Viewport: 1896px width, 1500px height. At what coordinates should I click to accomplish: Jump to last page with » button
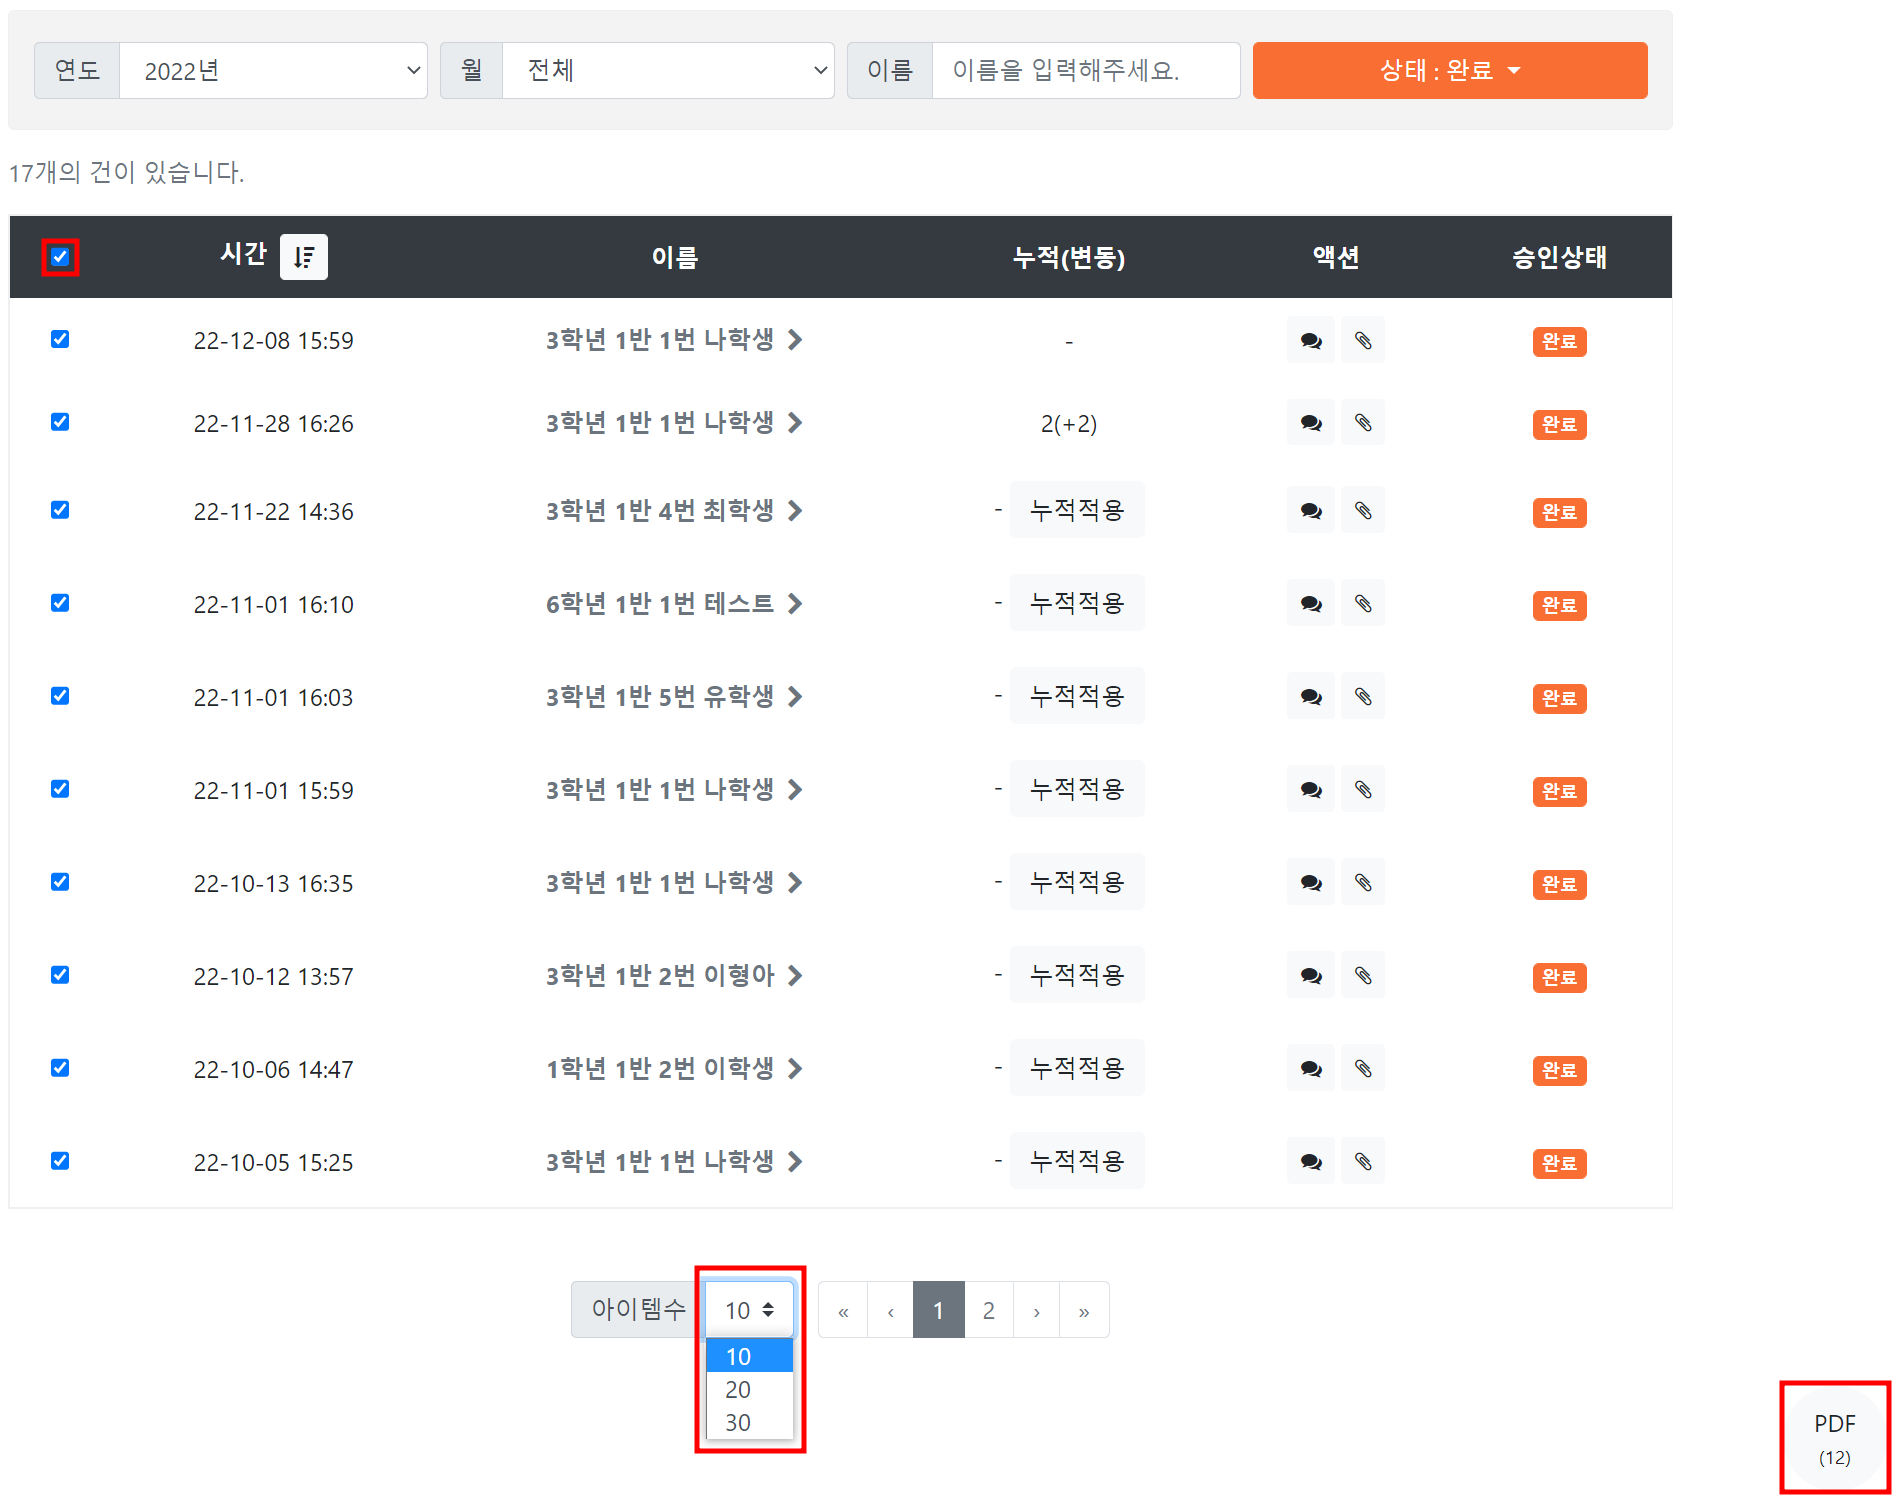click(x=1084, y=1310)
